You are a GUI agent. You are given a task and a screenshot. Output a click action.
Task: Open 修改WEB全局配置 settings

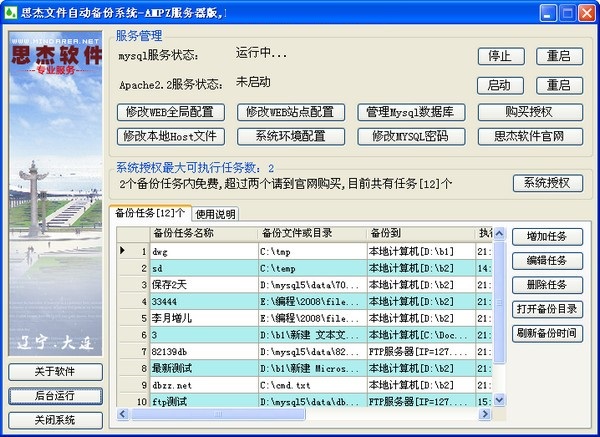point(170,111)
